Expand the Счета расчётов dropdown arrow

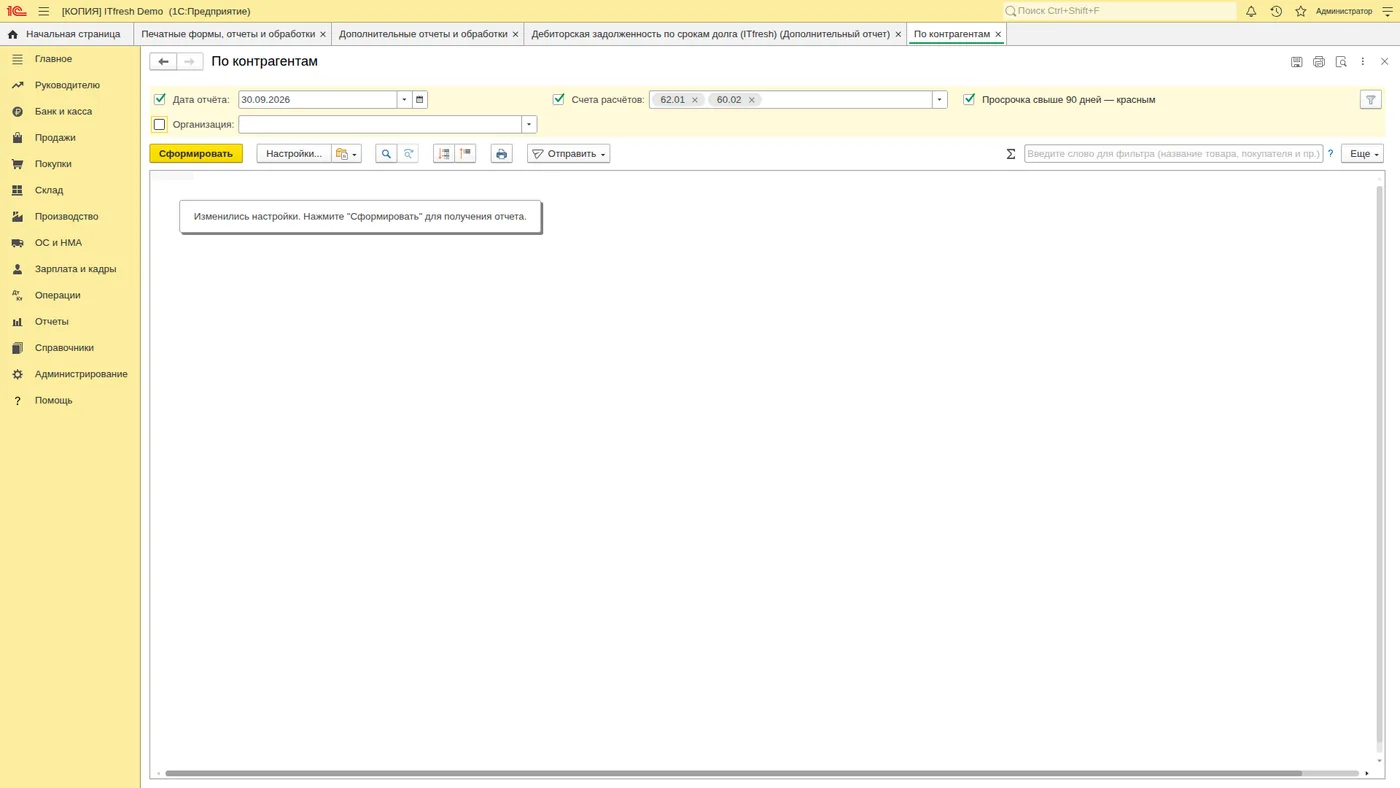click(x=939, y=100)
